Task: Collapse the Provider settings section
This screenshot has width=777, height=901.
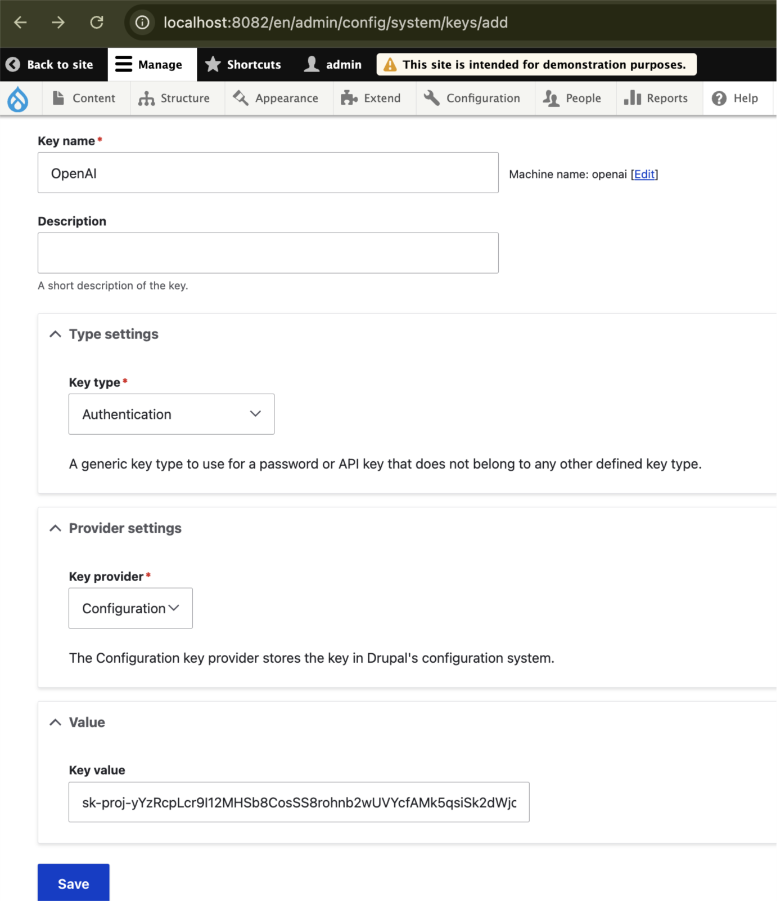Action: 116,528
